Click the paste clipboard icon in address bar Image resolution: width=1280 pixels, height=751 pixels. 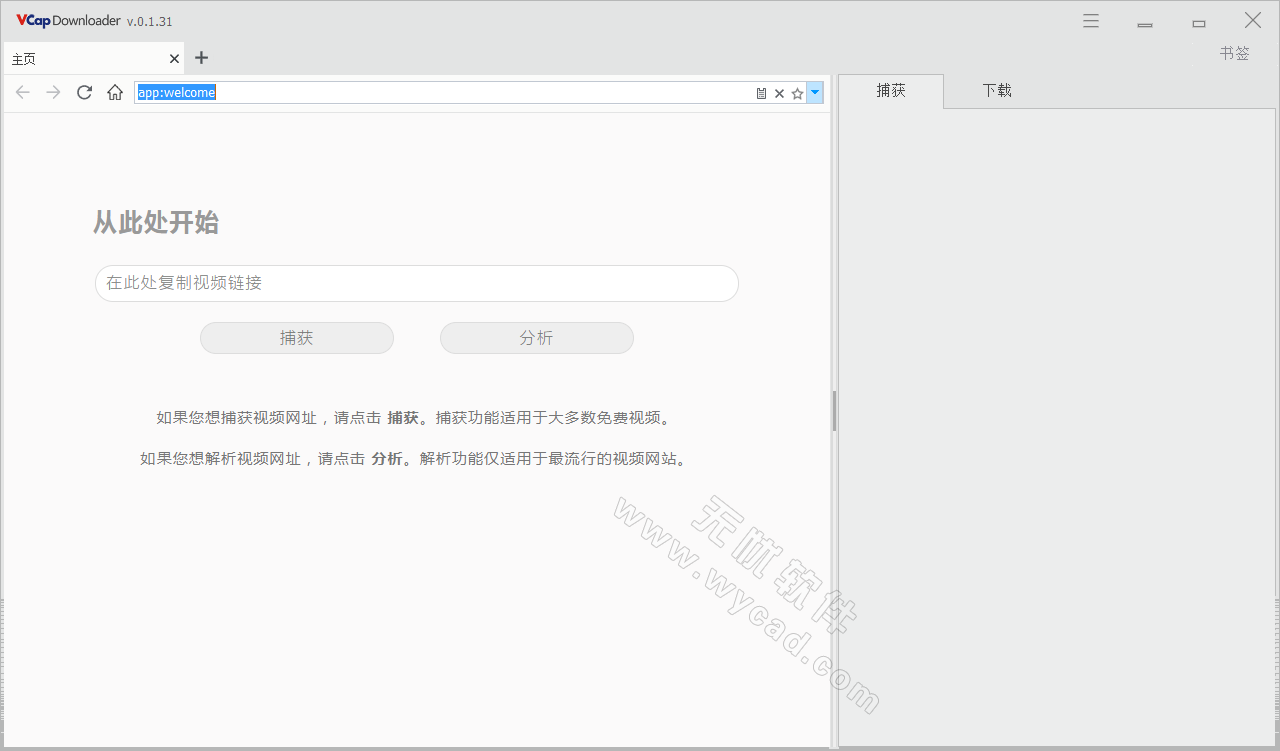(761, 93)
